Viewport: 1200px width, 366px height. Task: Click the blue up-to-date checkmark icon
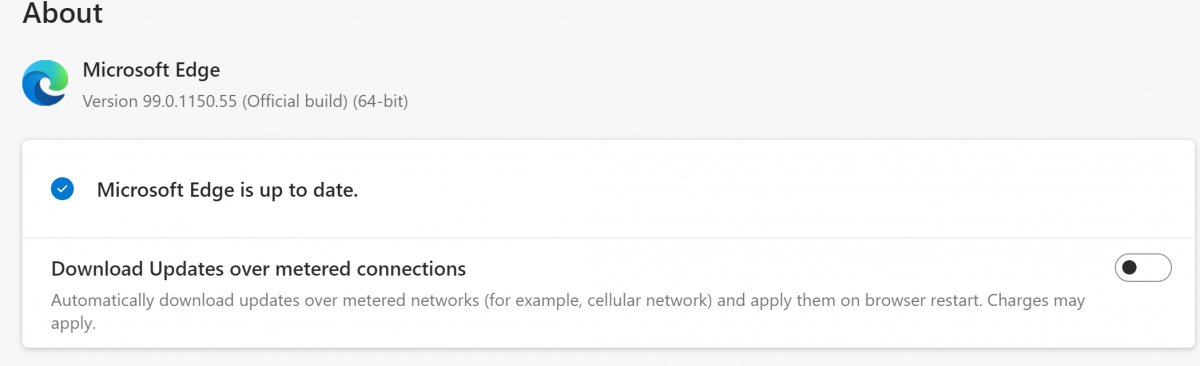pos(62,189)
